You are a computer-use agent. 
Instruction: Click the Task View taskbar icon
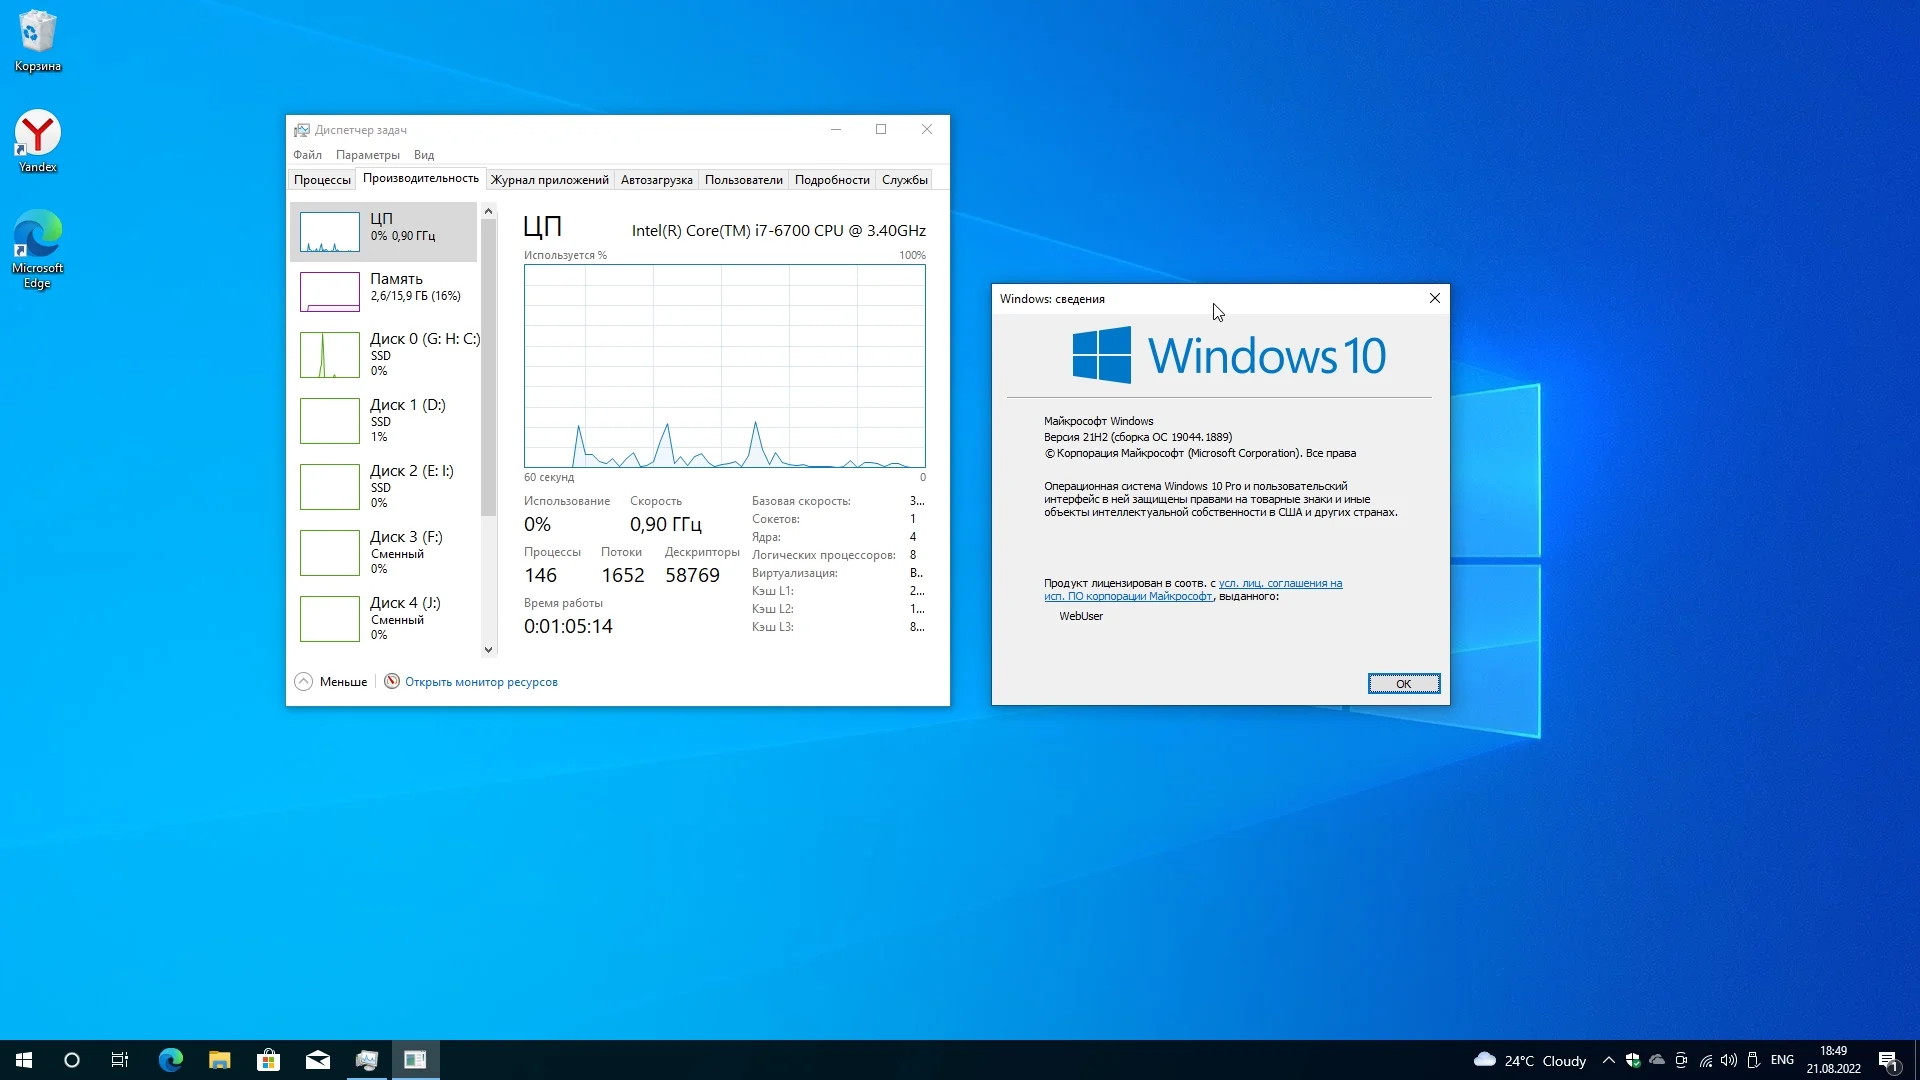click(x=120, y=1060)
